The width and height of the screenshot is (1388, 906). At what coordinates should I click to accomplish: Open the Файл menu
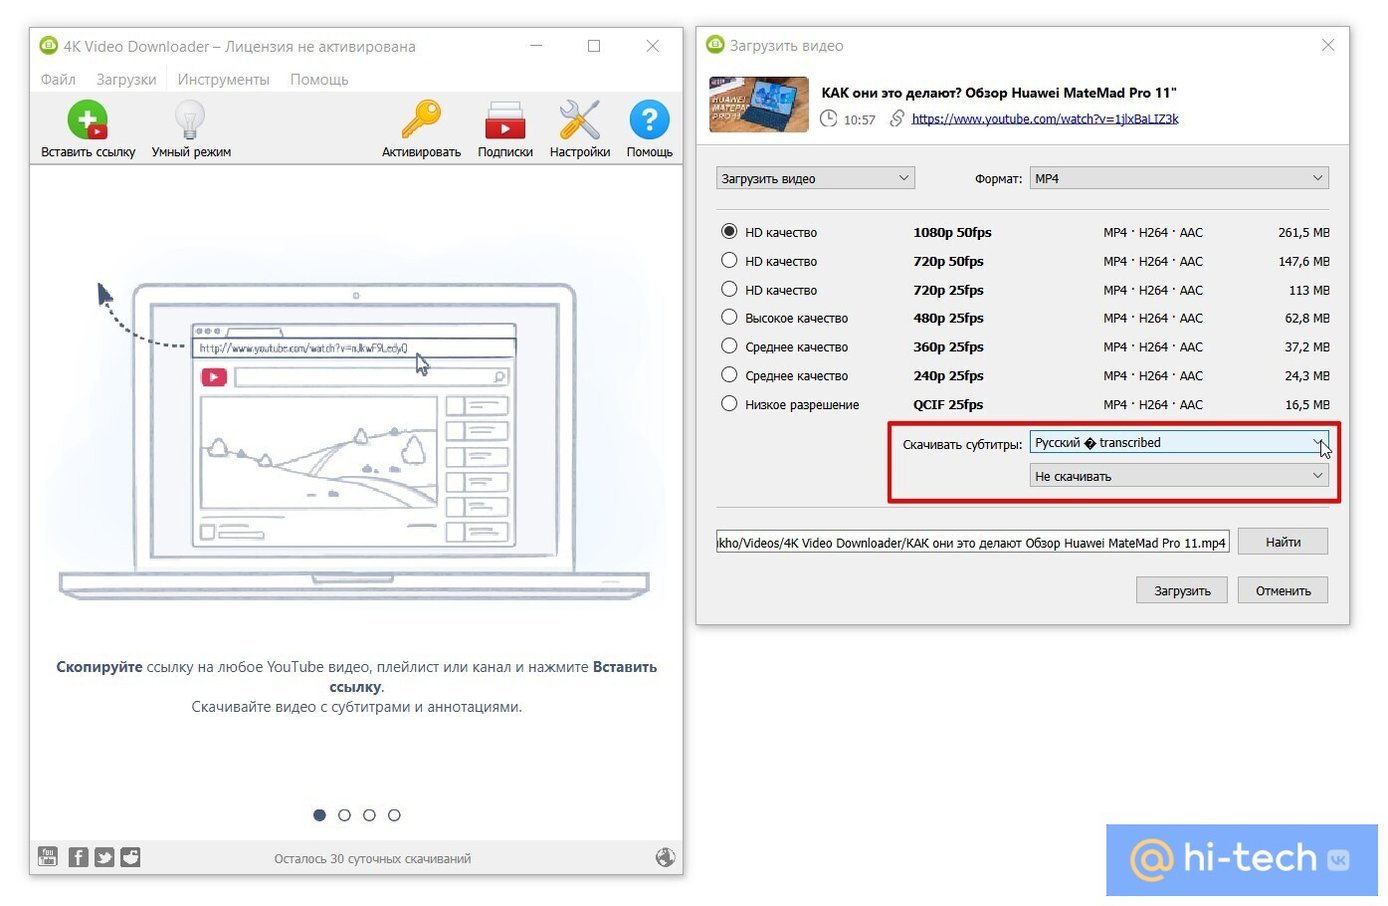tap(58, 79)
